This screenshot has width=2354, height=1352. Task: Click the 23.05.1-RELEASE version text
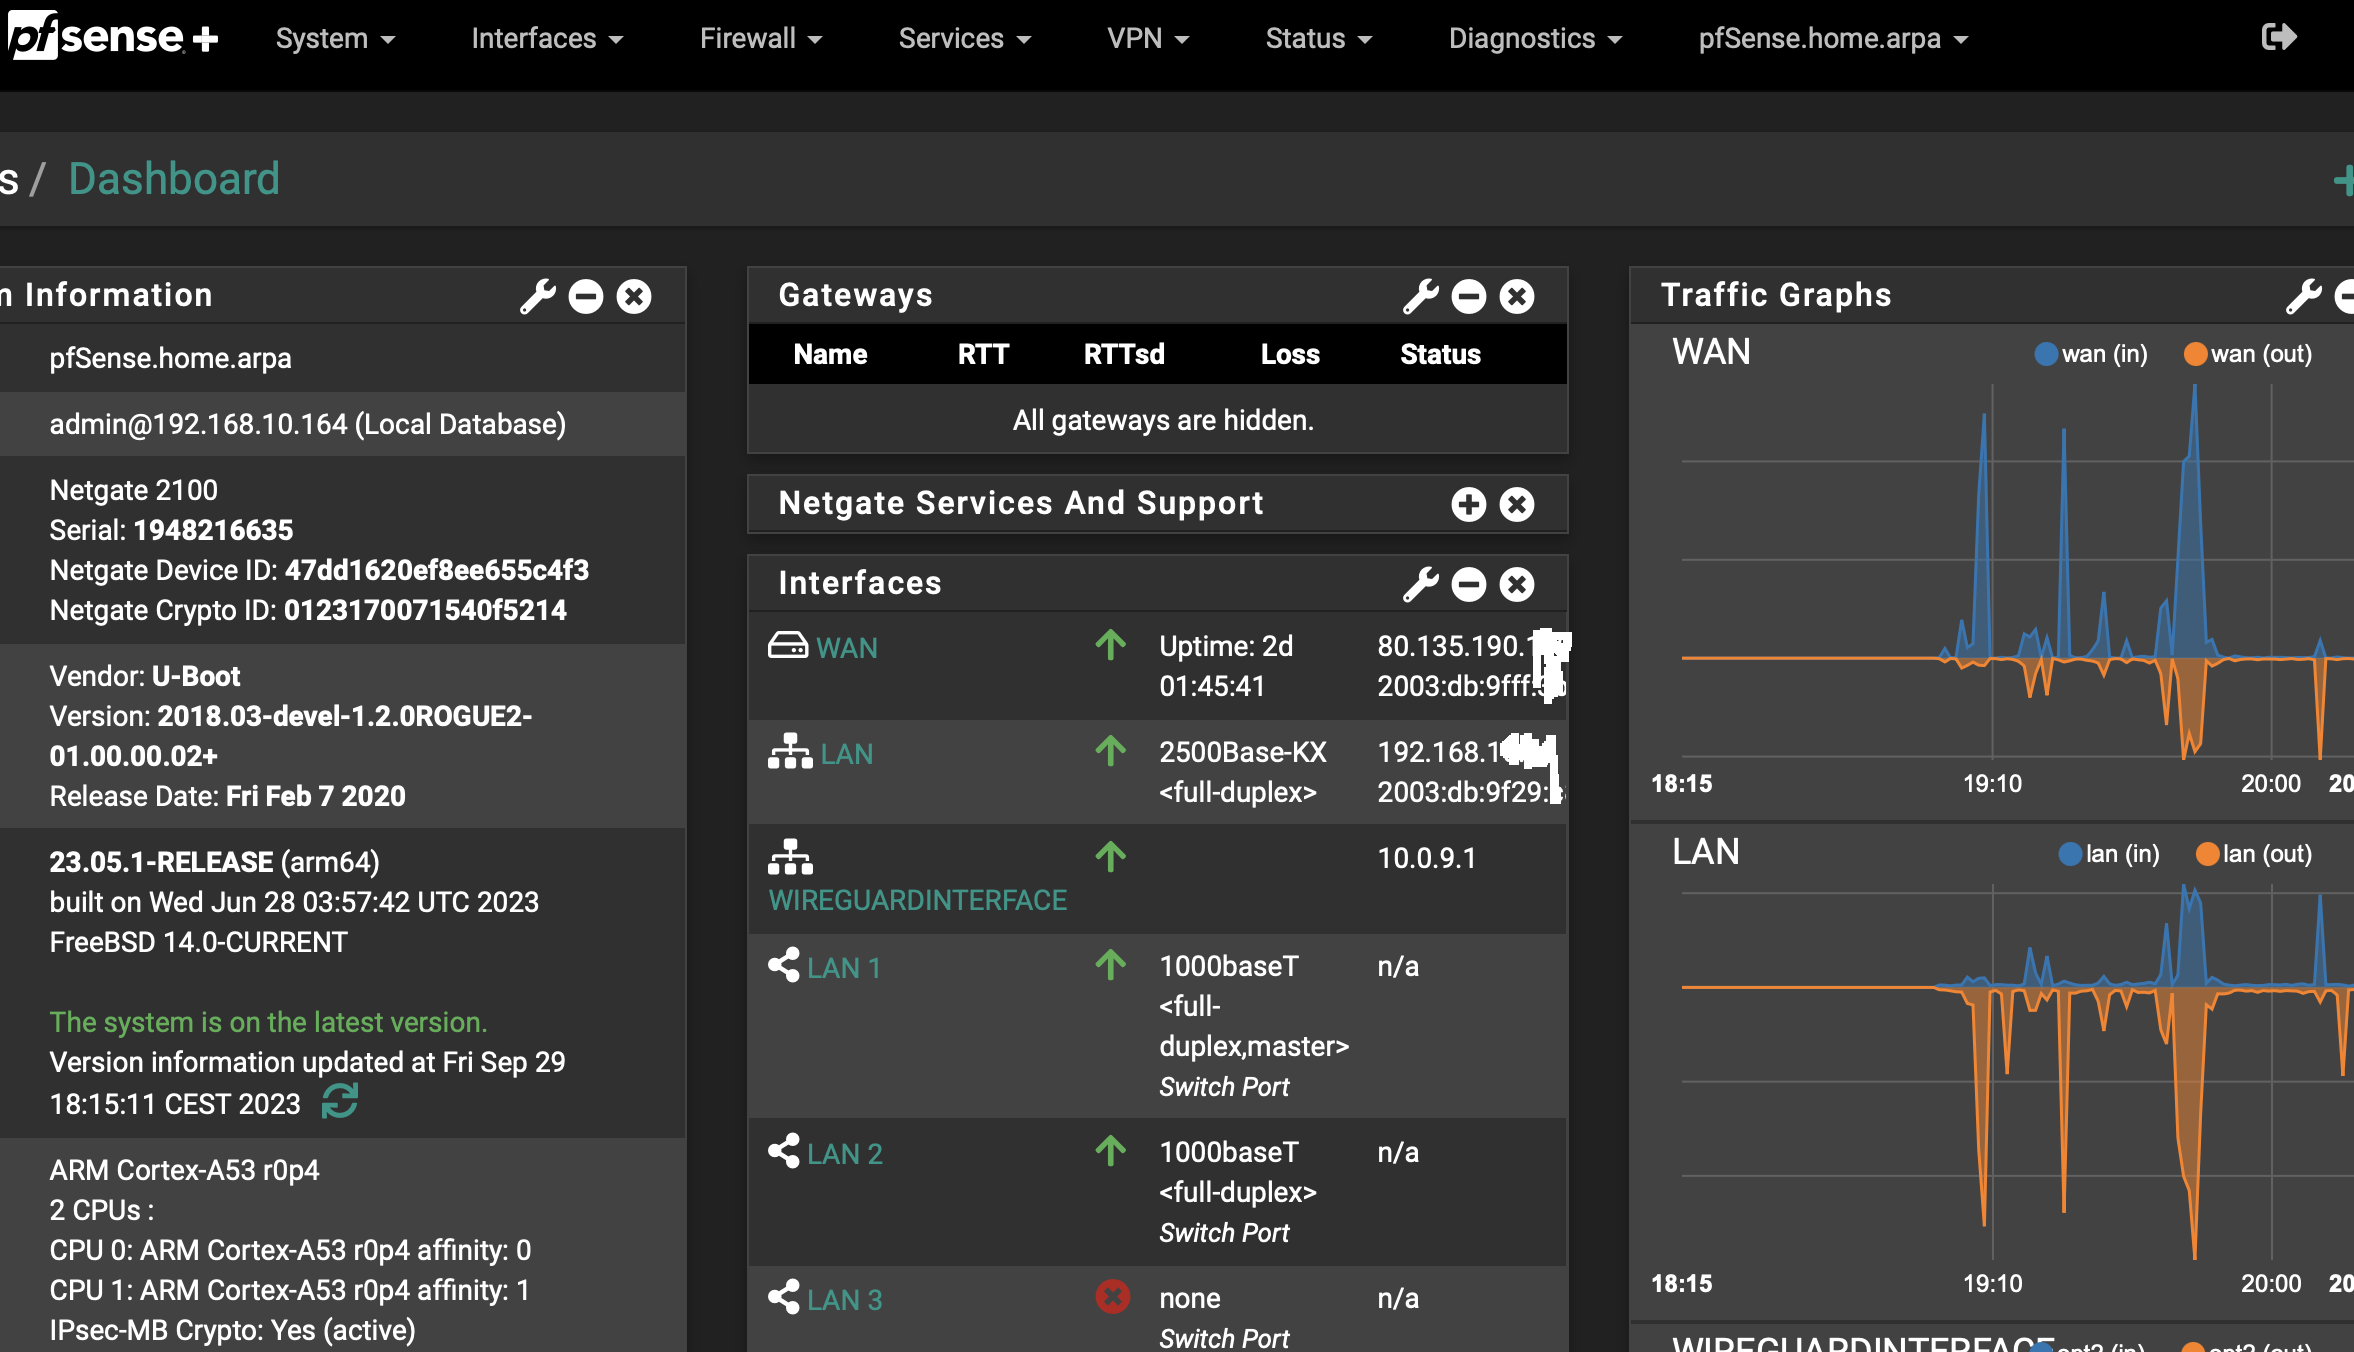pos(161,862)
